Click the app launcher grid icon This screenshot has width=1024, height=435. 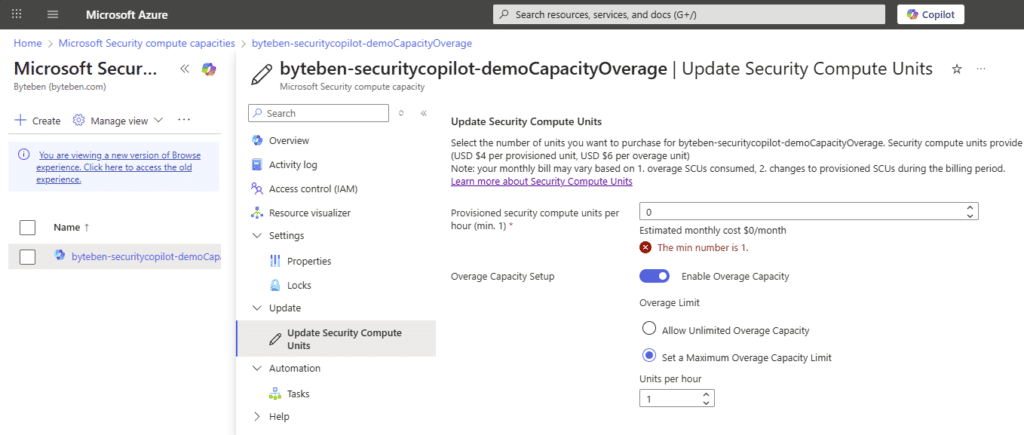point(17,15)
